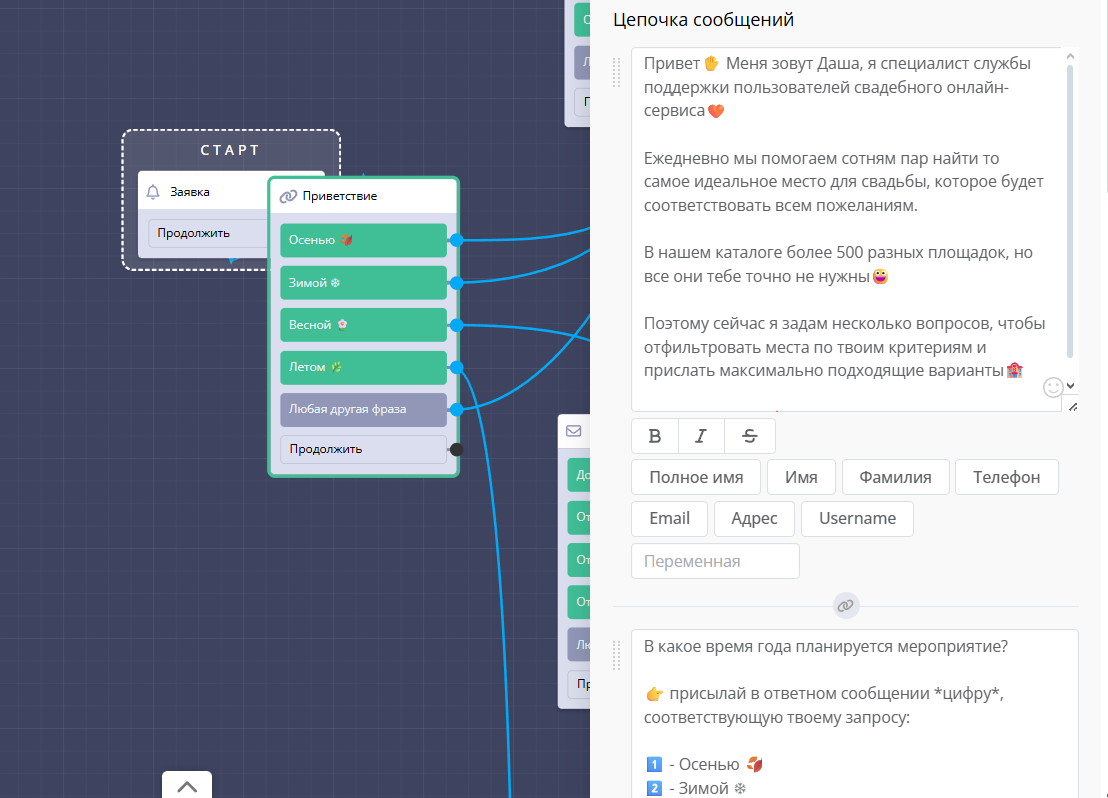Select the Зимой answer option
Image resolution: width=1108 pixels, height=798 pixels.
(x=363, y=283)
